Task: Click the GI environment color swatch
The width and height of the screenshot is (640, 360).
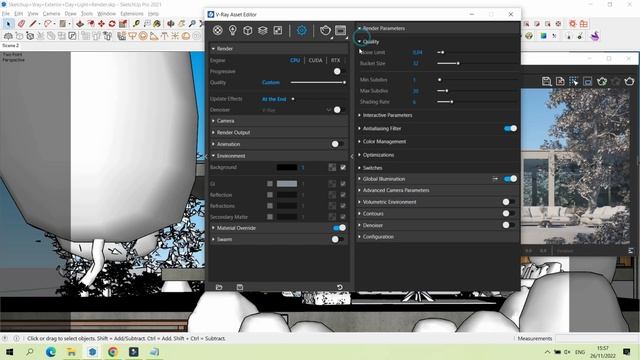Action: click(x=287, y=184)
